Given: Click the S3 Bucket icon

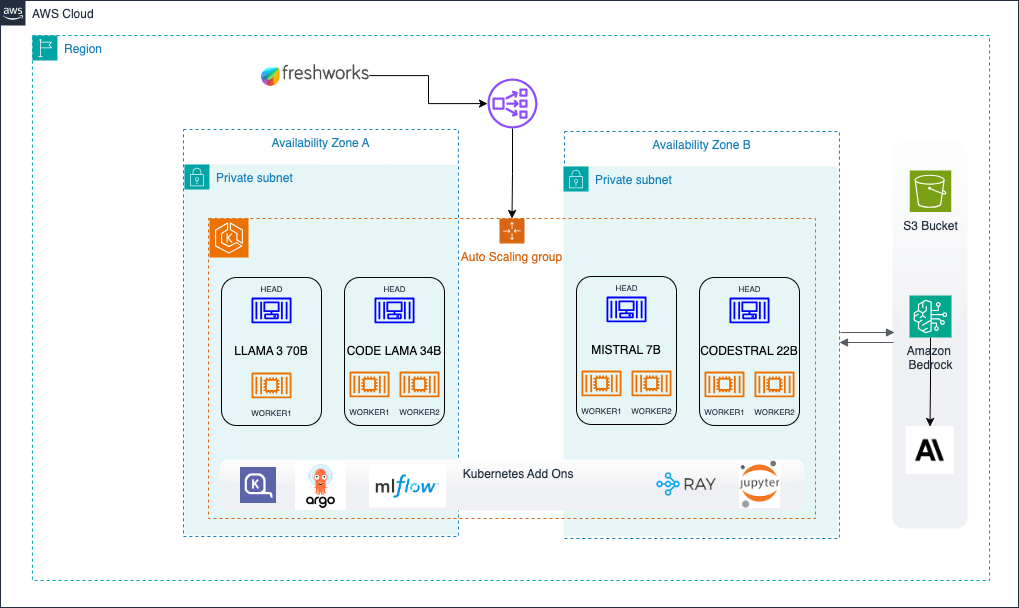Looking at the screenshot, I should pos(930,191).
